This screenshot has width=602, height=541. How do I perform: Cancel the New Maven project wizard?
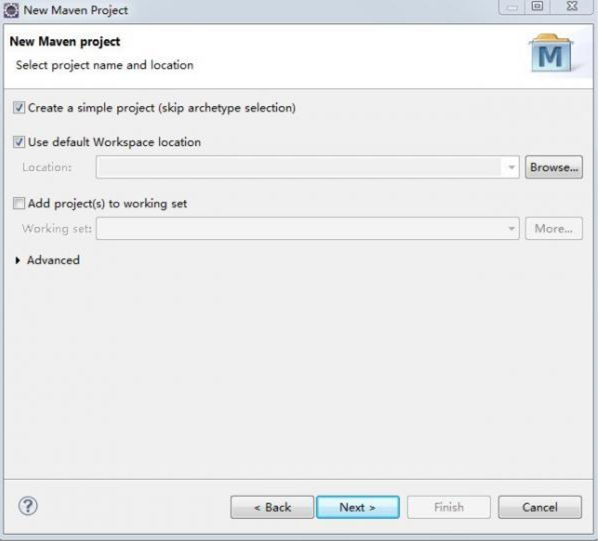coord(540,507)
